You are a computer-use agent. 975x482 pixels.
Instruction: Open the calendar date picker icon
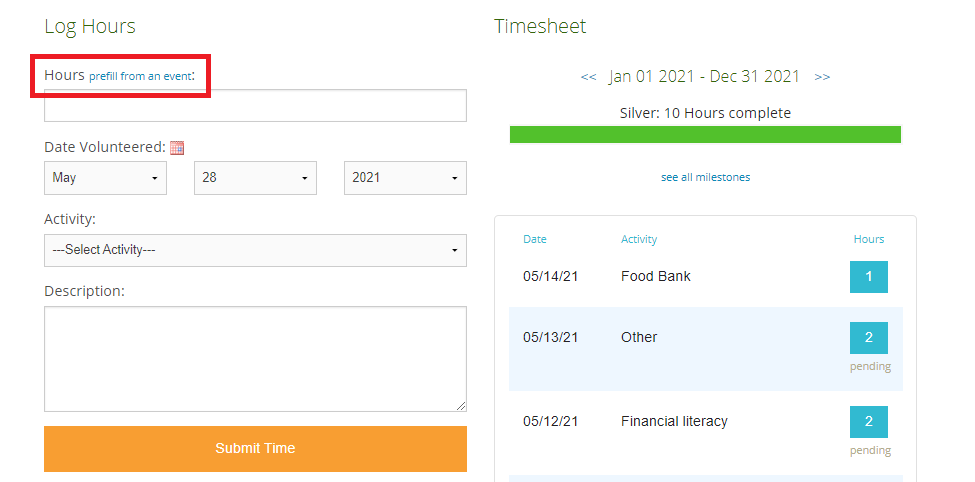point(177,147)
